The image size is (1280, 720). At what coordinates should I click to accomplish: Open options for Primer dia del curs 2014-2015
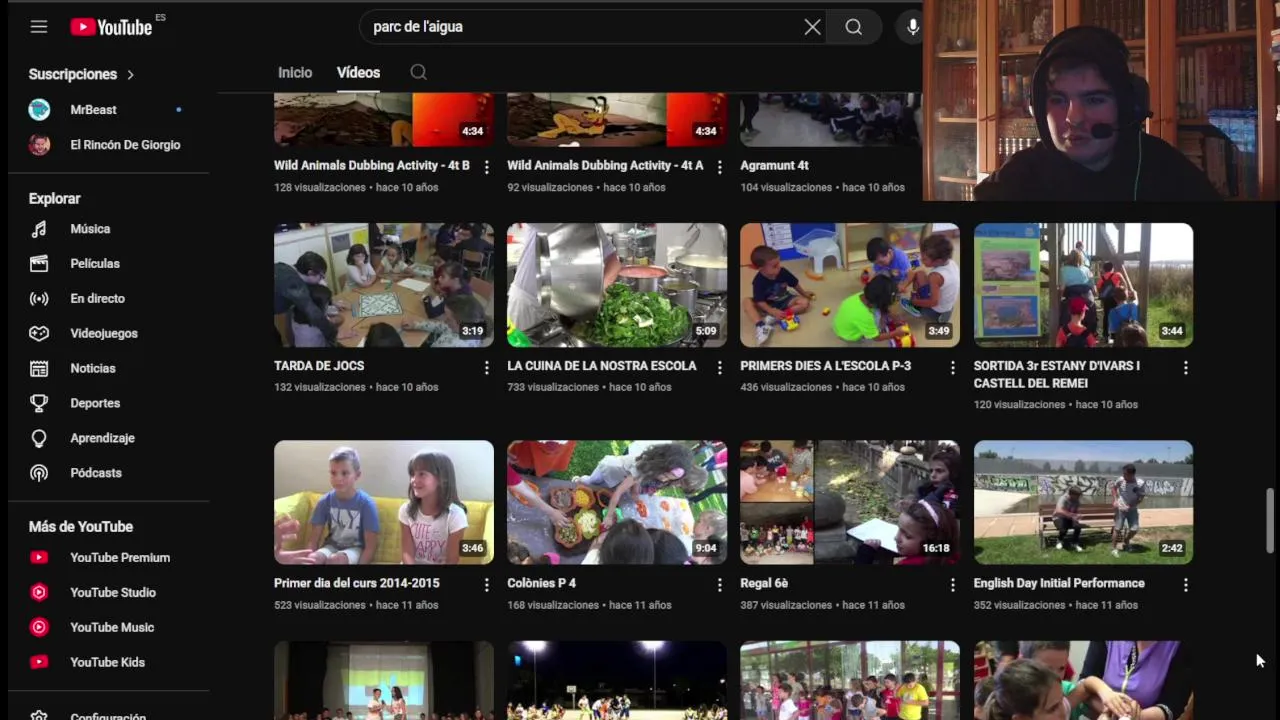(487, 585)
